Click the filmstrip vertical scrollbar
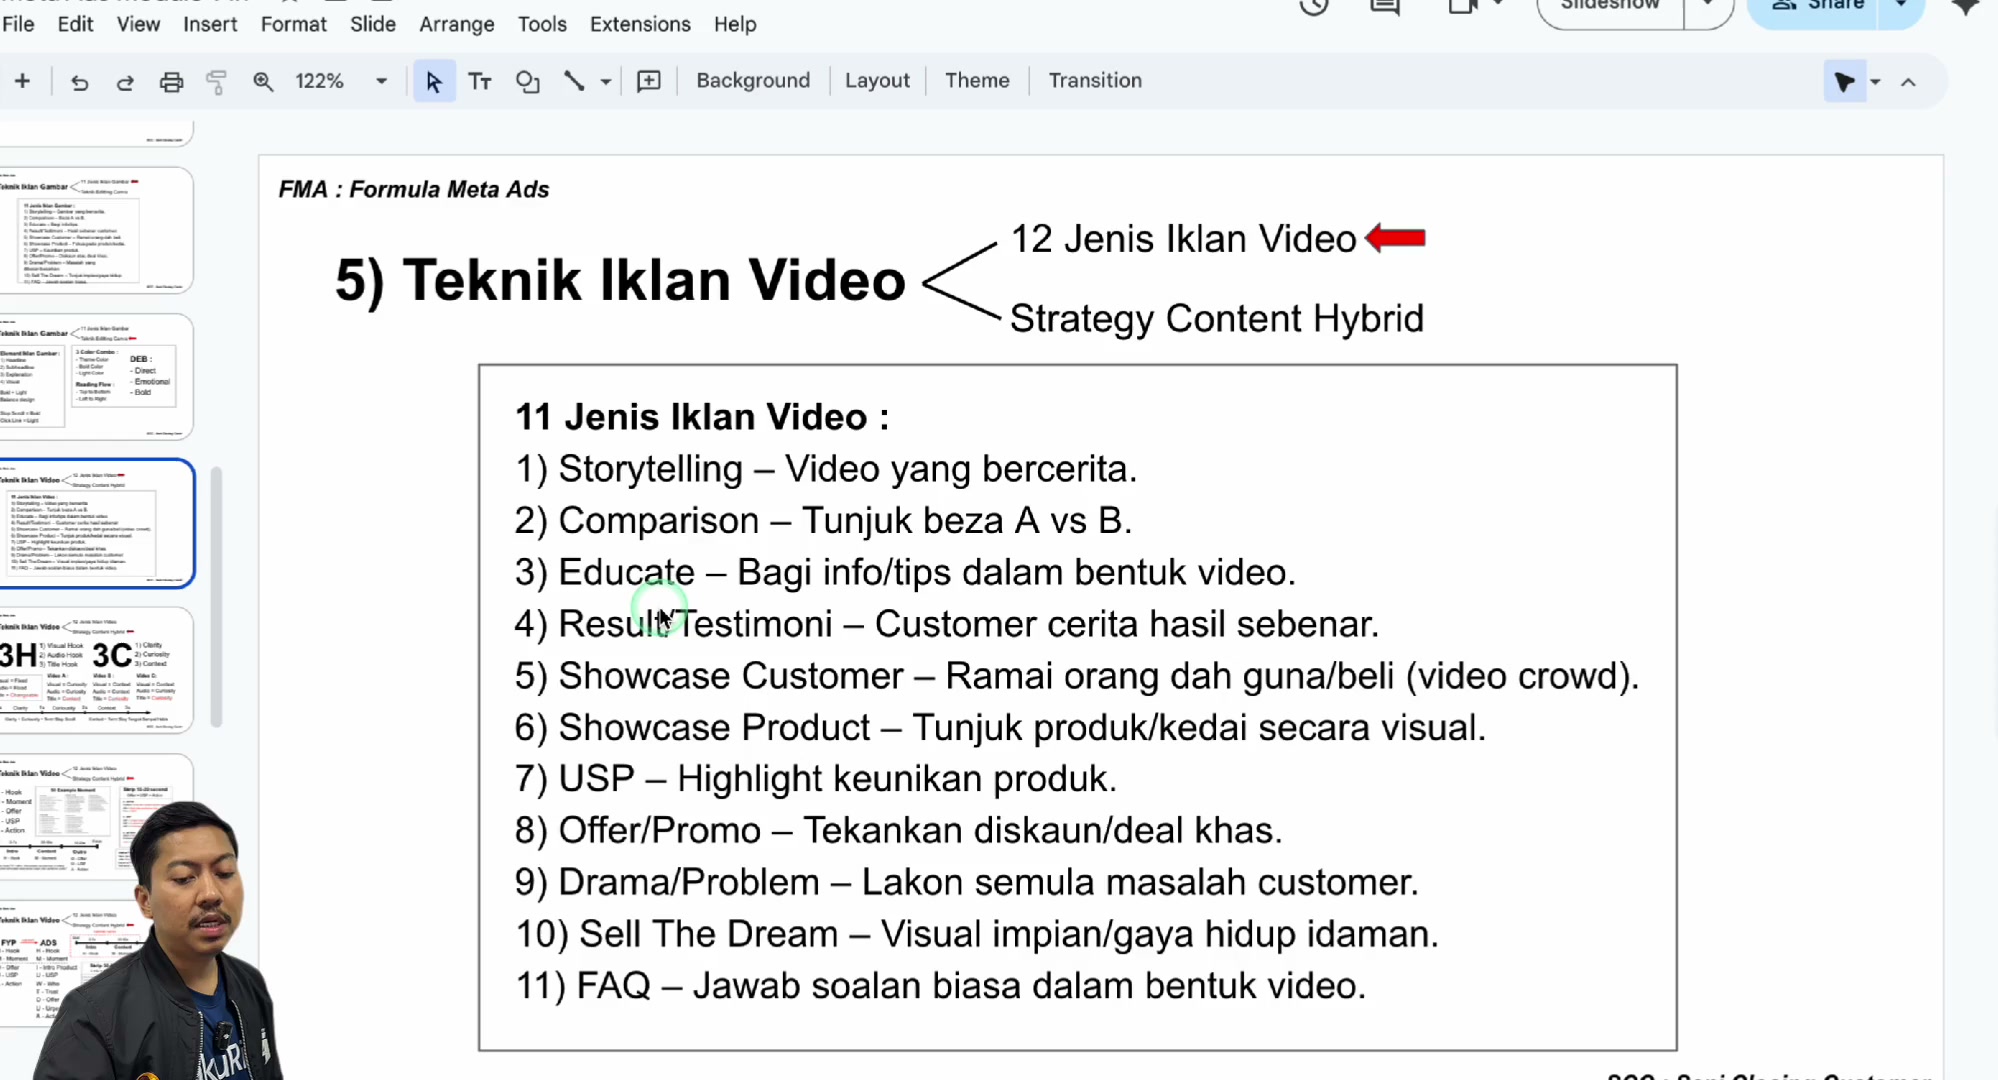The image size is (1998, 1080). point(216,597)
